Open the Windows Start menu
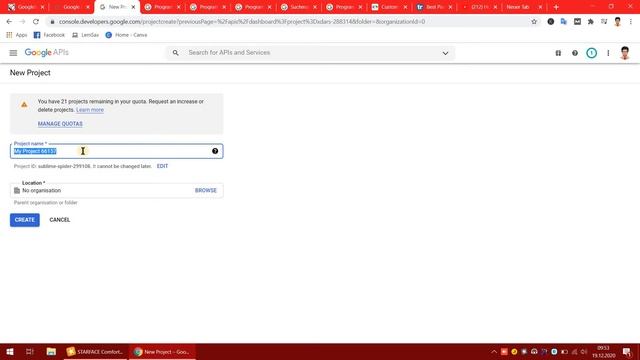 pos(10,352)
